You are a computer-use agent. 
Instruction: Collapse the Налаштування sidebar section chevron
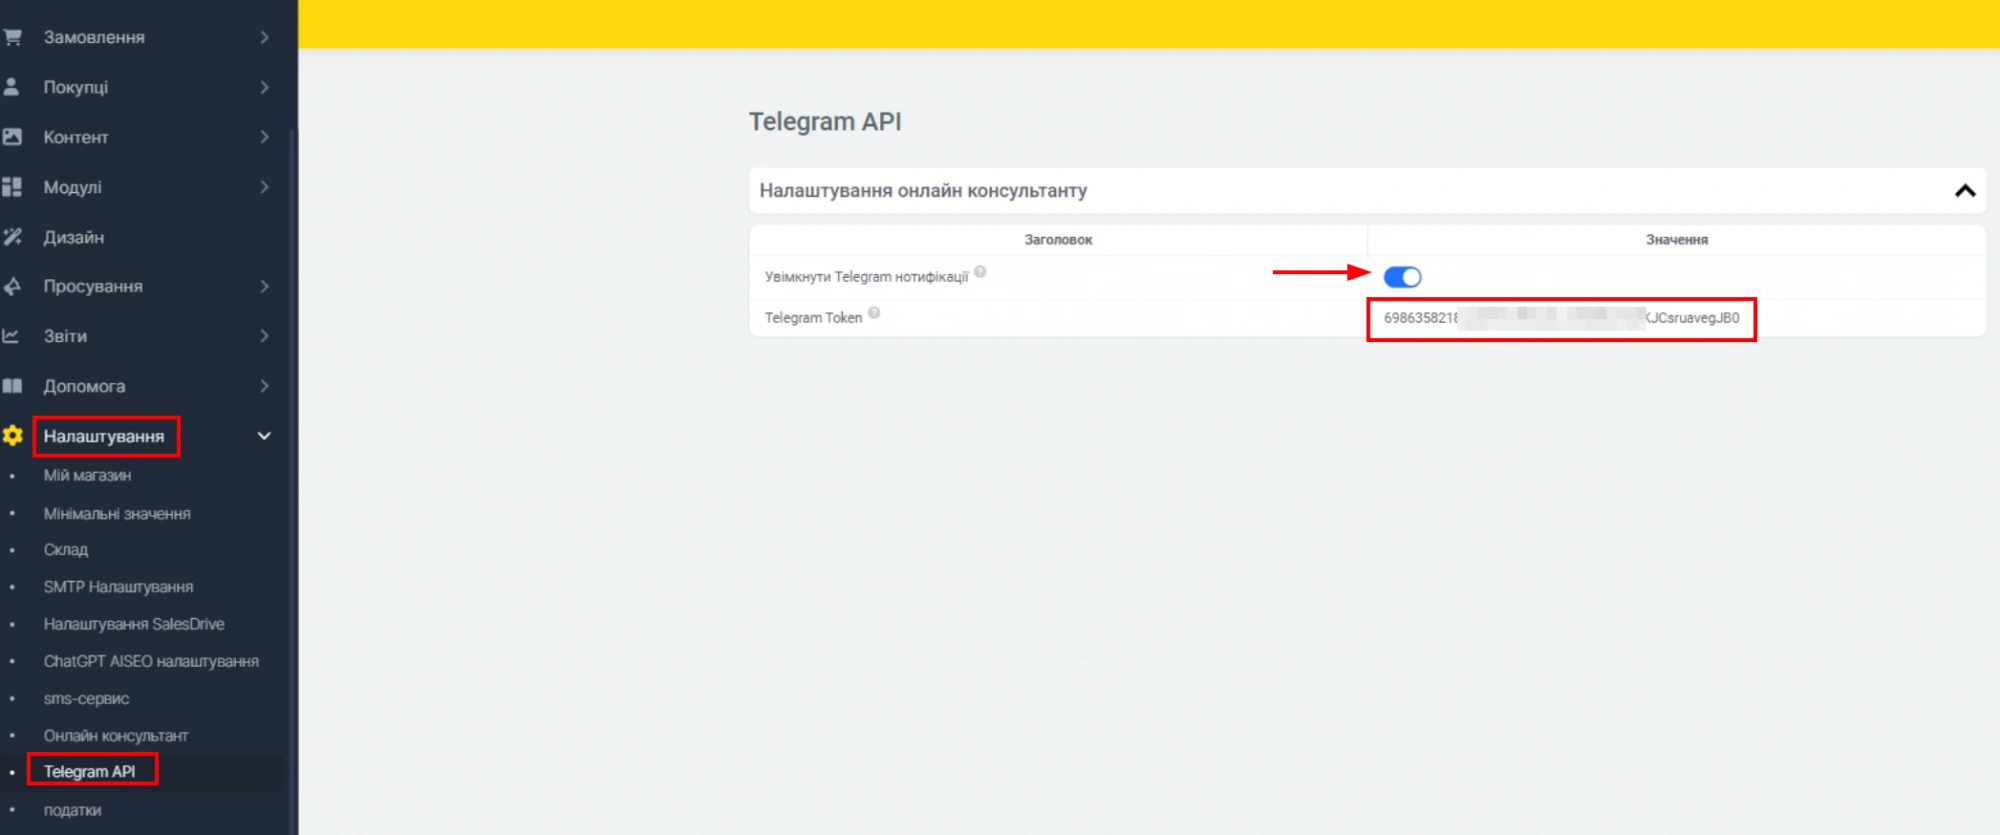click(x=264, y=436)
